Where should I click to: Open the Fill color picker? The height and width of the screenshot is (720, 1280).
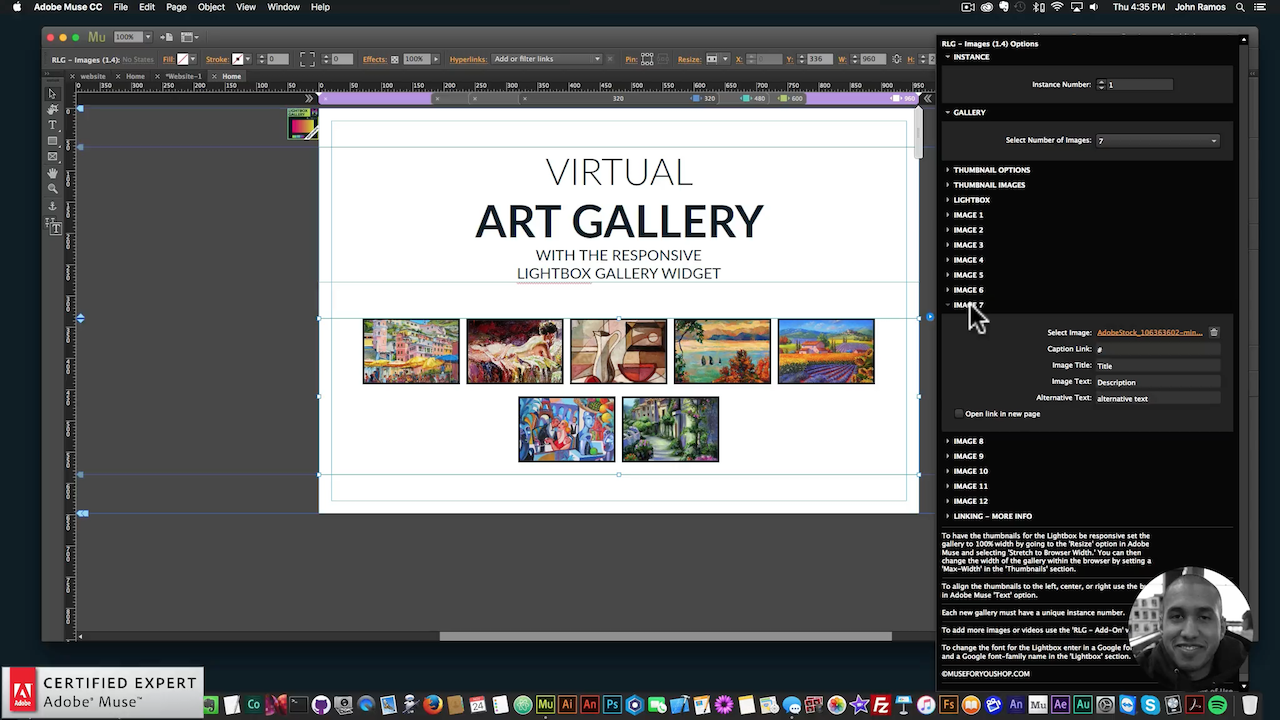coord(184,59)
